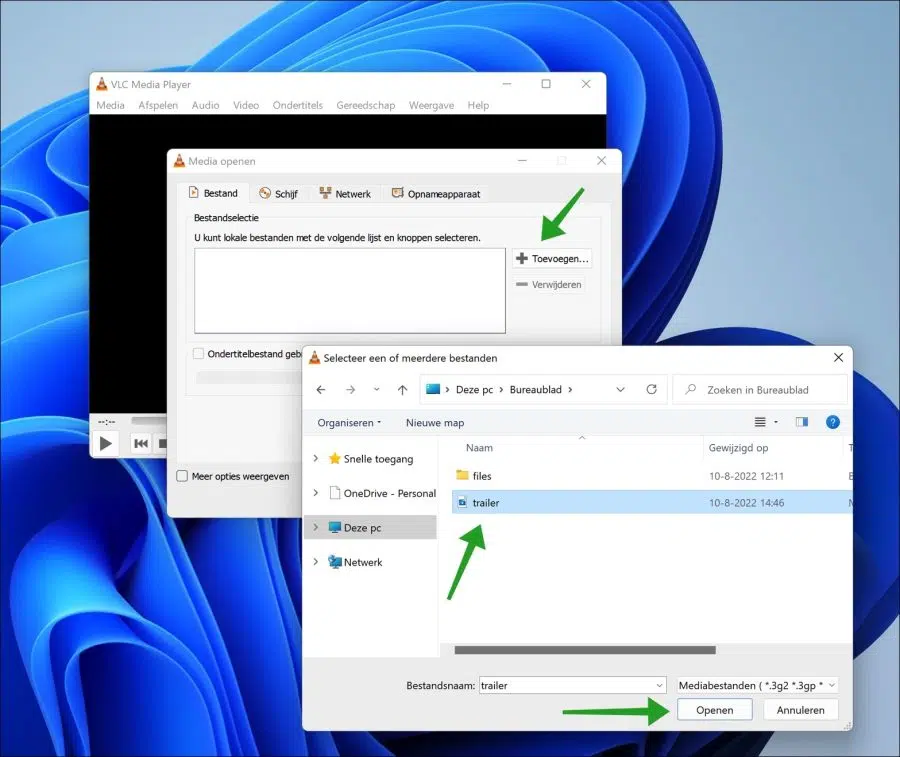
Task: Click the search magnifier icon in Bureaublad search
Action: [691, 389]
